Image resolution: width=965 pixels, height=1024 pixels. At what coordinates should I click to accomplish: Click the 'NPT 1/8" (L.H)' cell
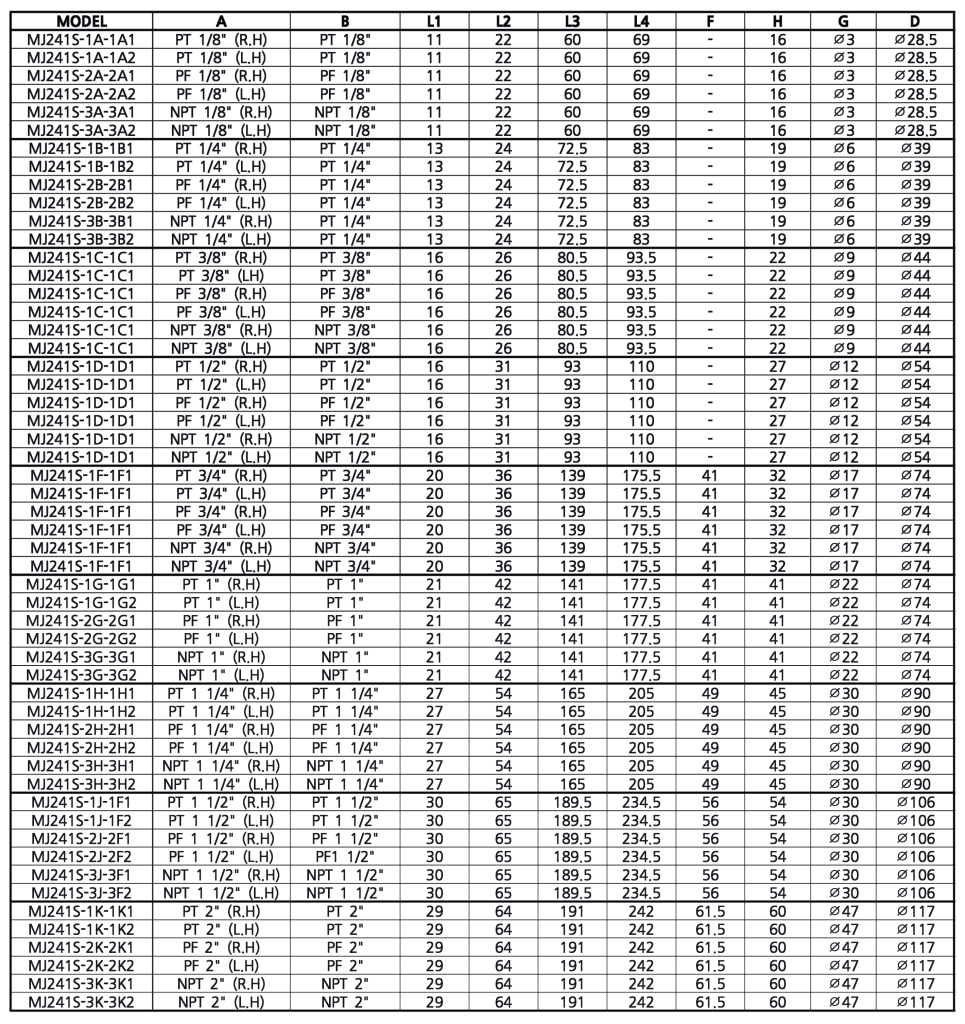[x=221, y=131]
